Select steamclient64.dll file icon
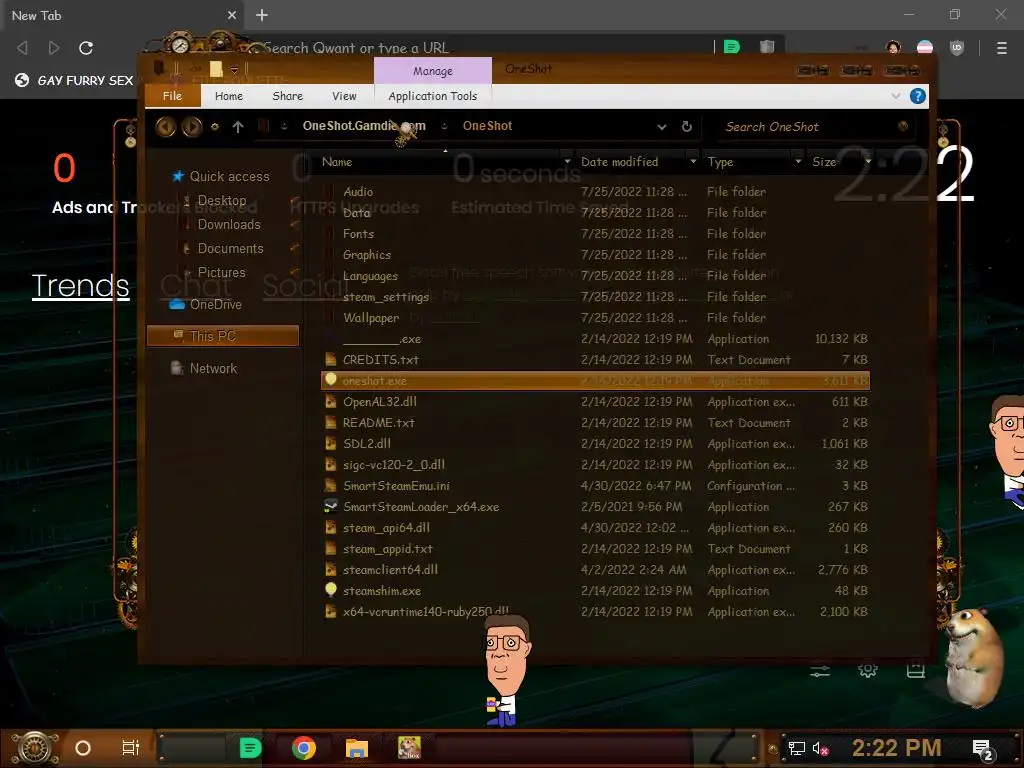This screenshot has height=768, width=1024. point(331,569)
